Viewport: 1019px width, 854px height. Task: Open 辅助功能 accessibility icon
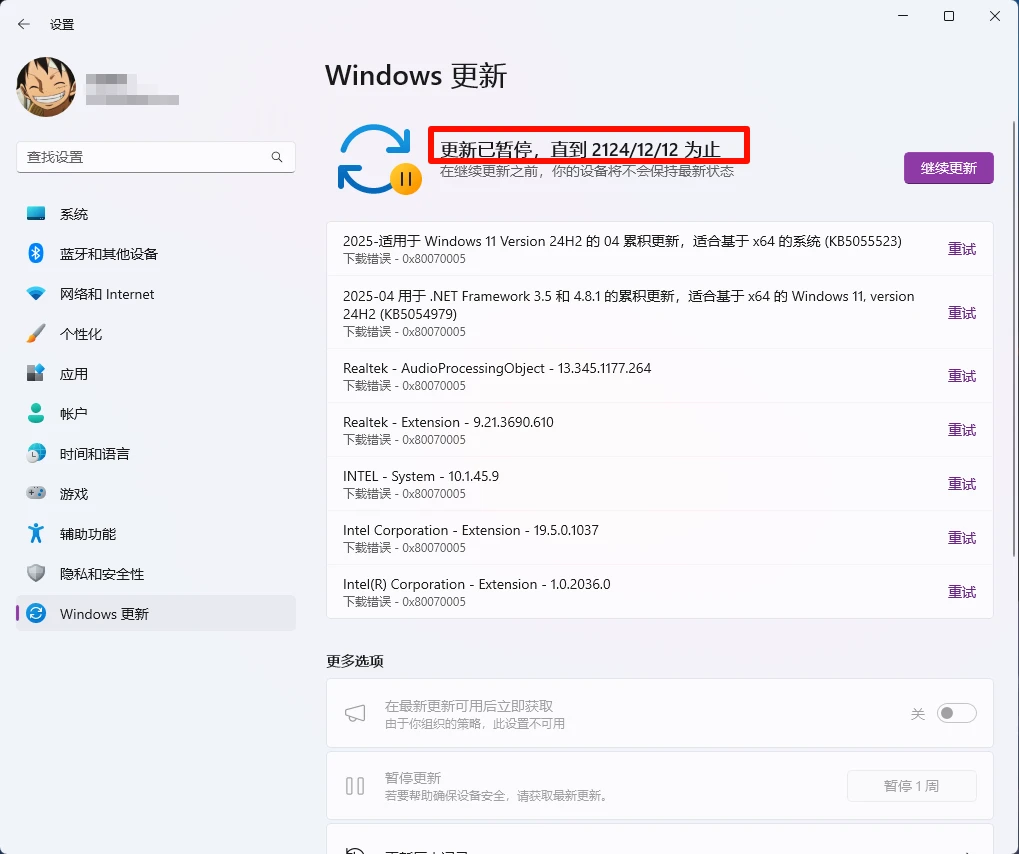click(36, 533)
